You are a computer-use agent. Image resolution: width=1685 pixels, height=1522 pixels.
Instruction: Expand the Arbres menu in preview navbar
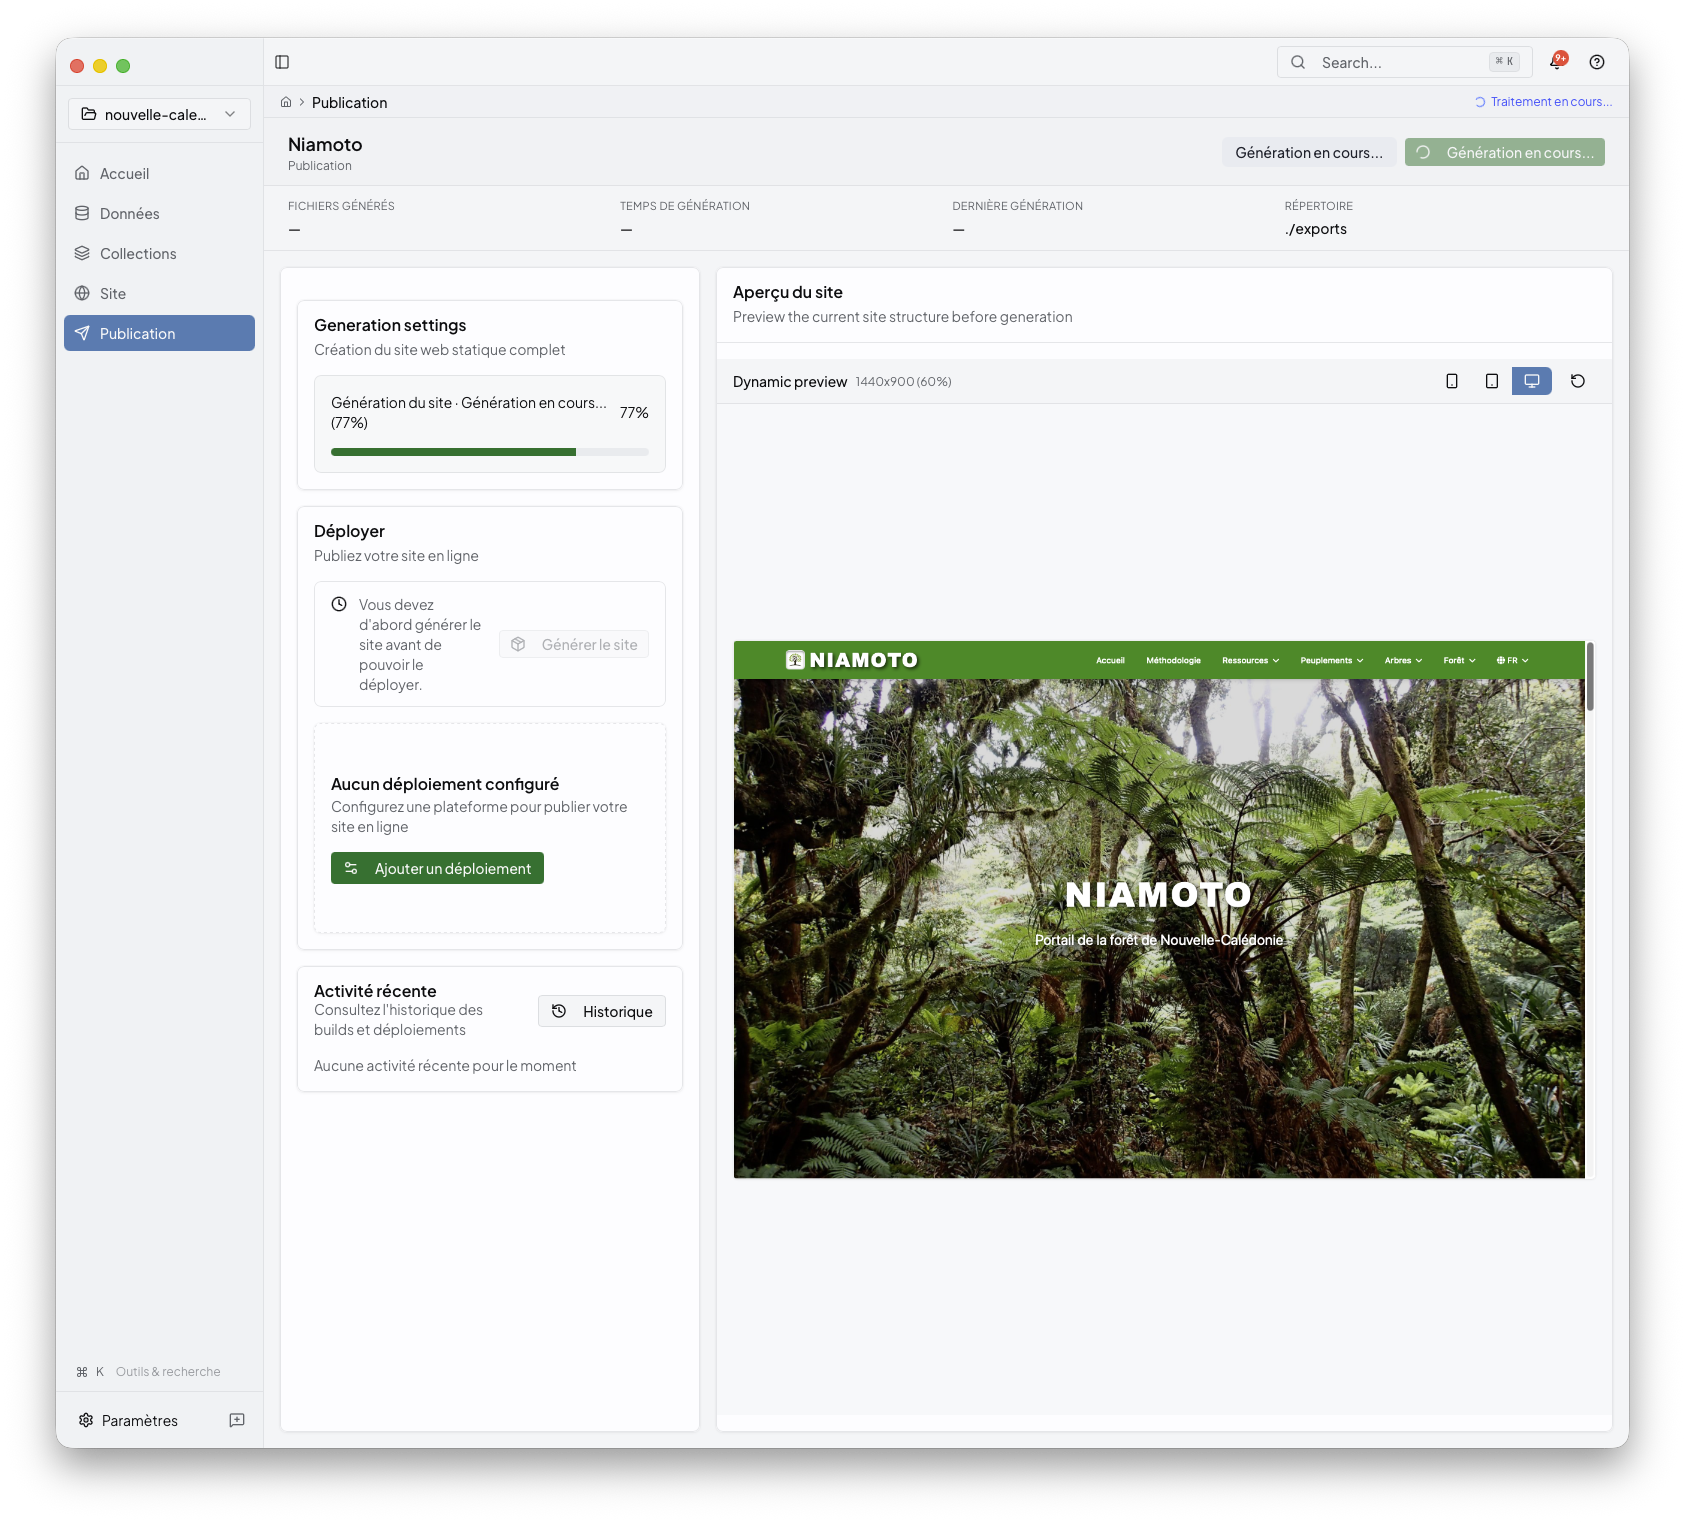click(x=1402, y=660)
